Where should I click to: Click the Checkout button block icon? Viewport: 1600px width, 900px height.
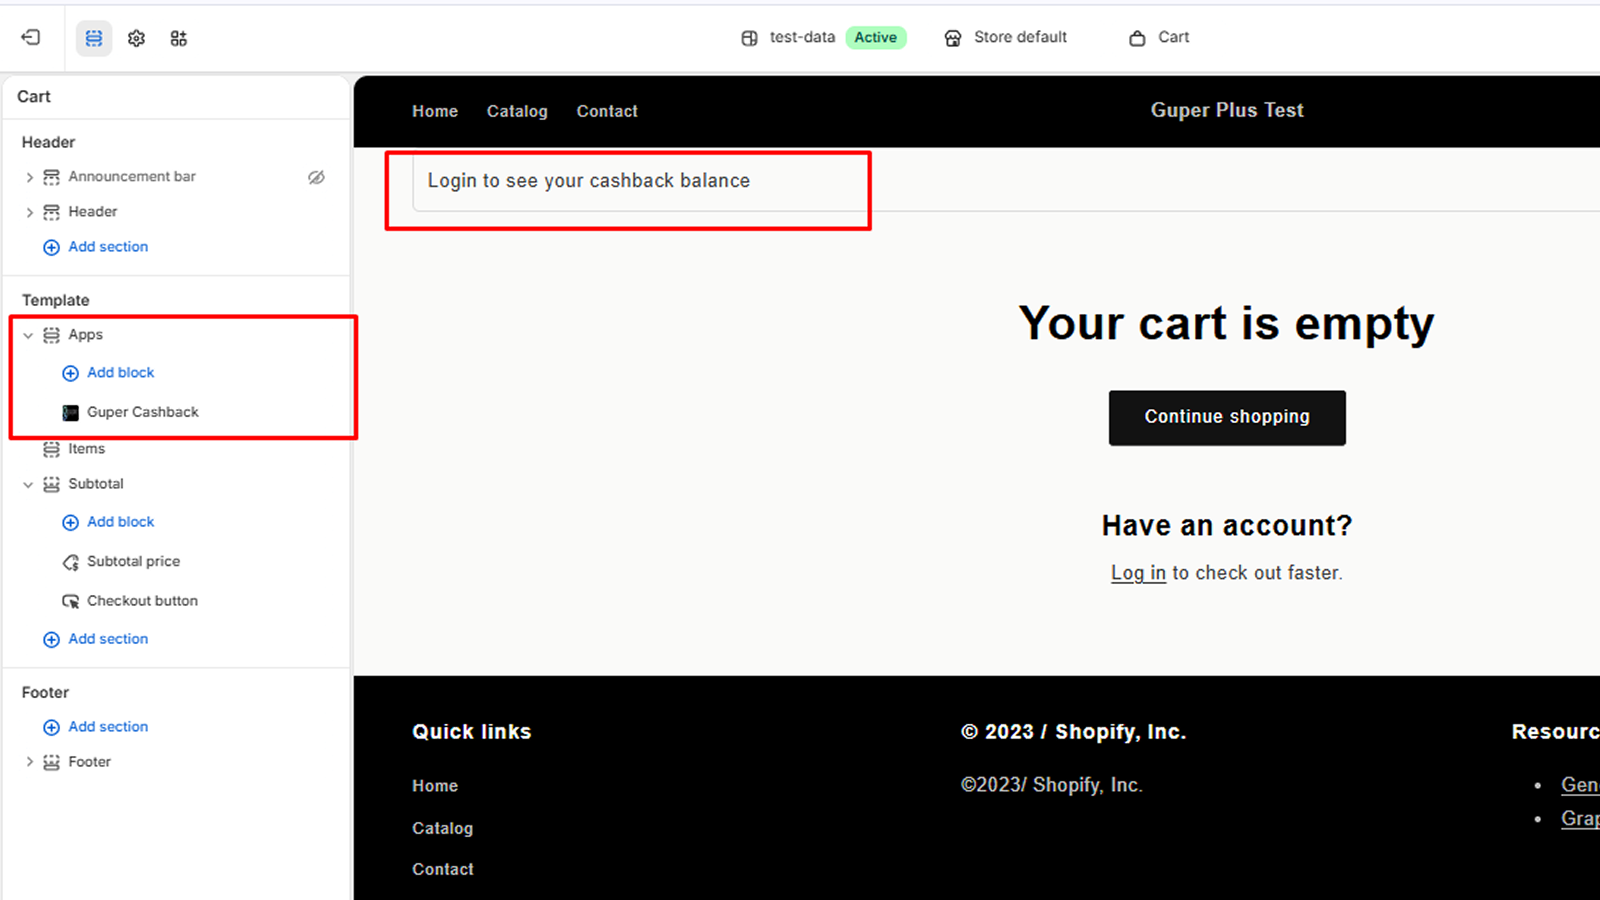[x=70, y=601]
